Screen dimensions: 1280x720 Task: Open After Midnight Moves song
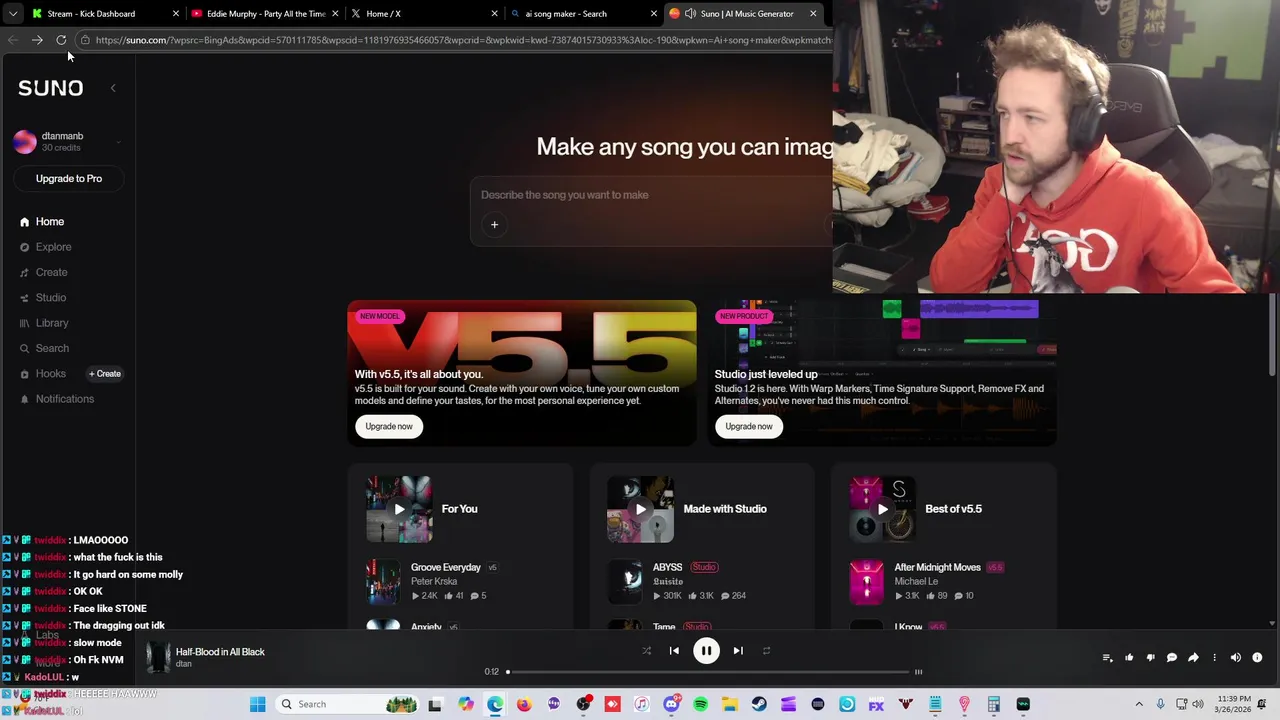coord(937,568)
